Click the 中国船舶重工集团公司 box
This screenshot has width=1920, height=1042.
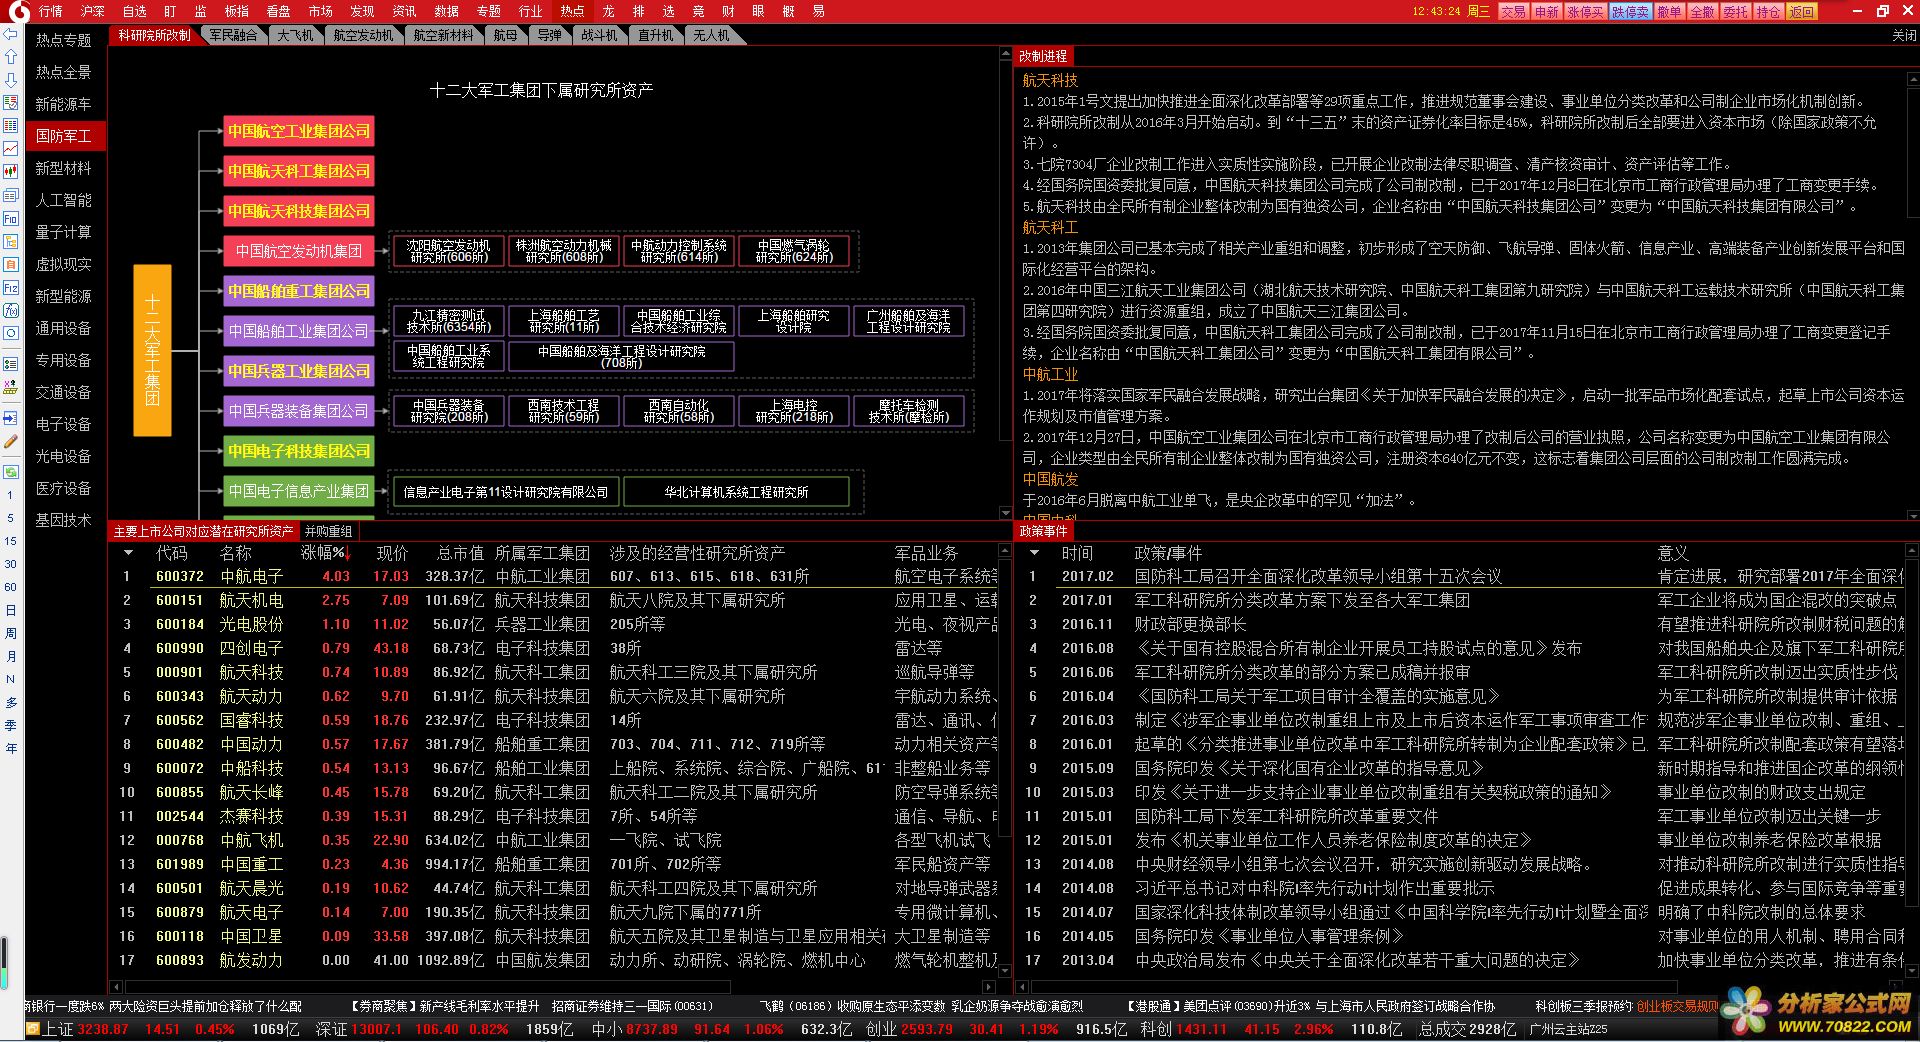(298, 291)
